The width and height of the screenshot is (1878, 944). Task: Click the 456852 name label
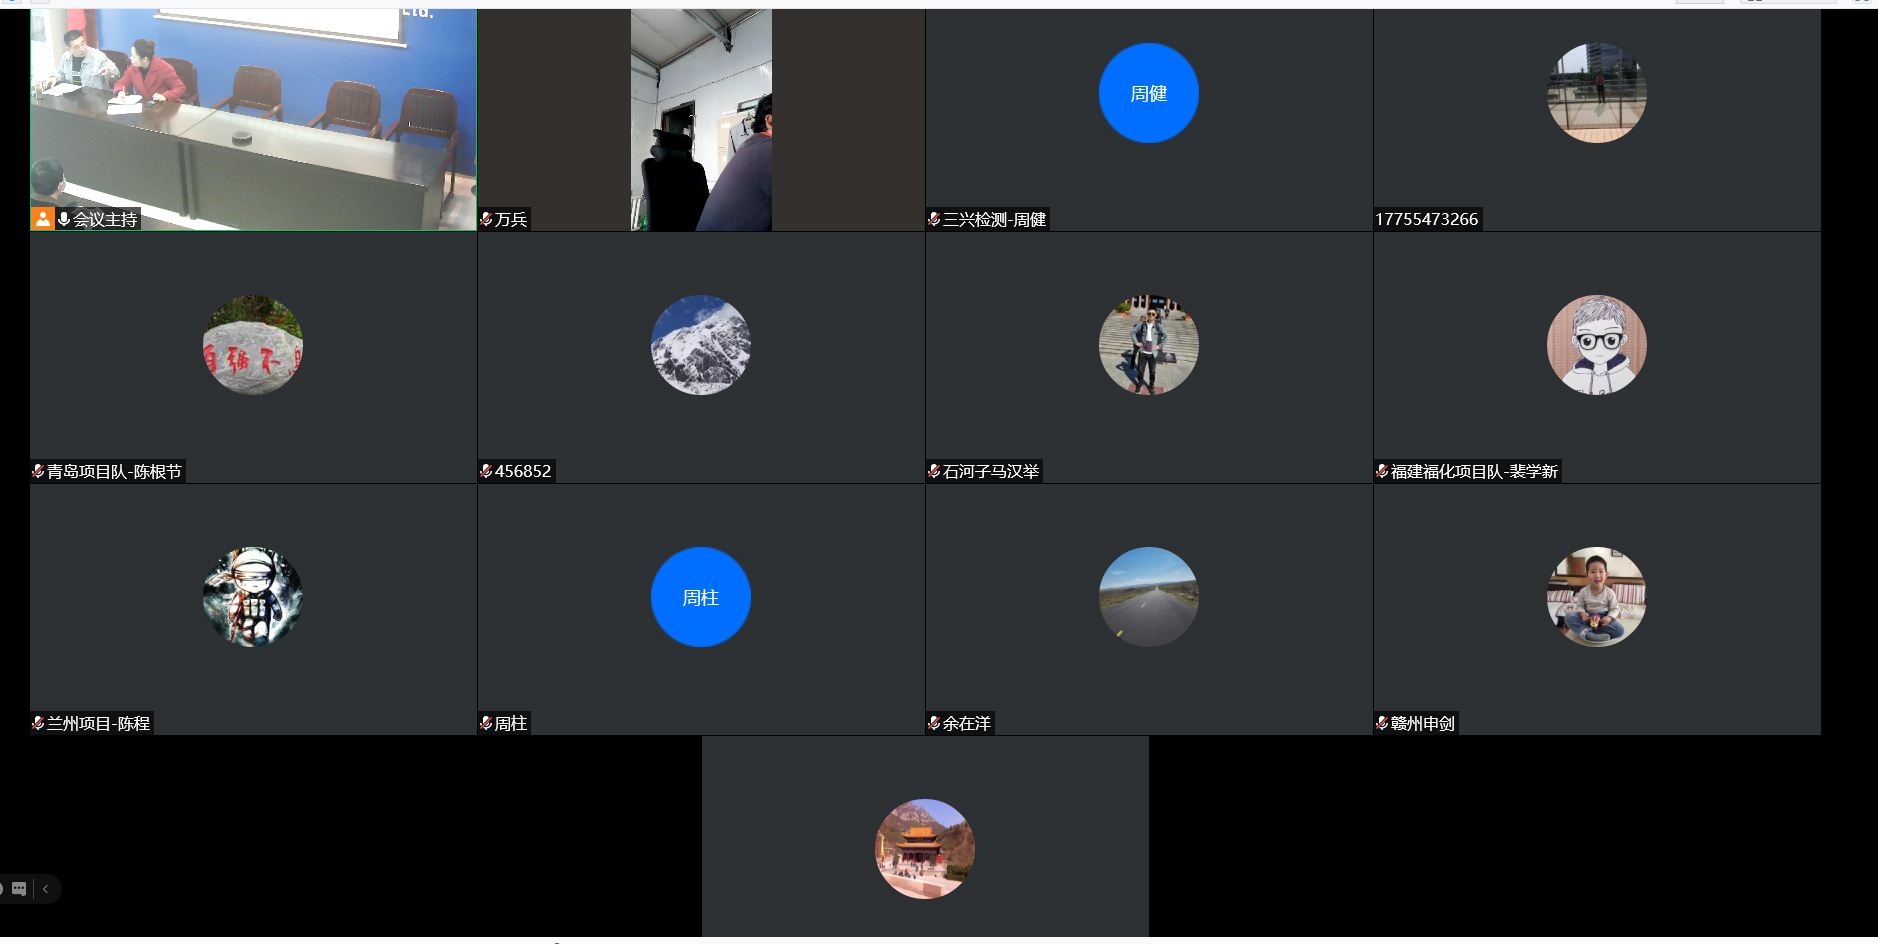pos(523,471)
